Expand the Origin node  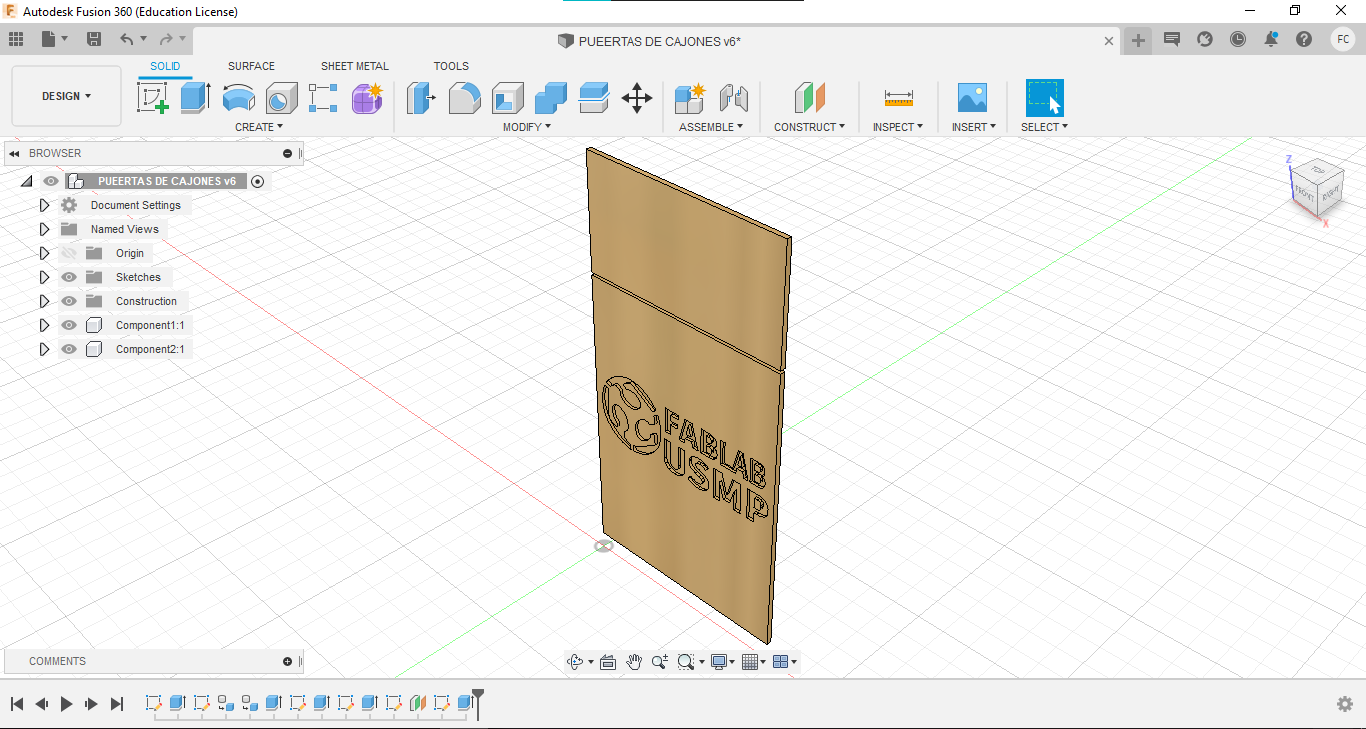[x=44, y=253]
